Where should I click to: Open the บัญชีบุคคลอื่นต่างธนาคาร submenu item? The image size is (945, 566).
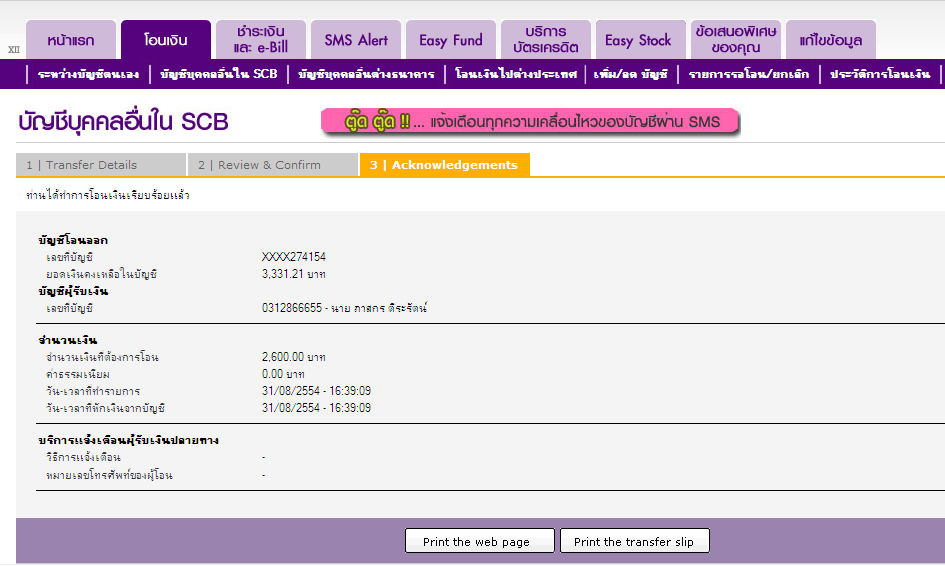pos(366,74)
